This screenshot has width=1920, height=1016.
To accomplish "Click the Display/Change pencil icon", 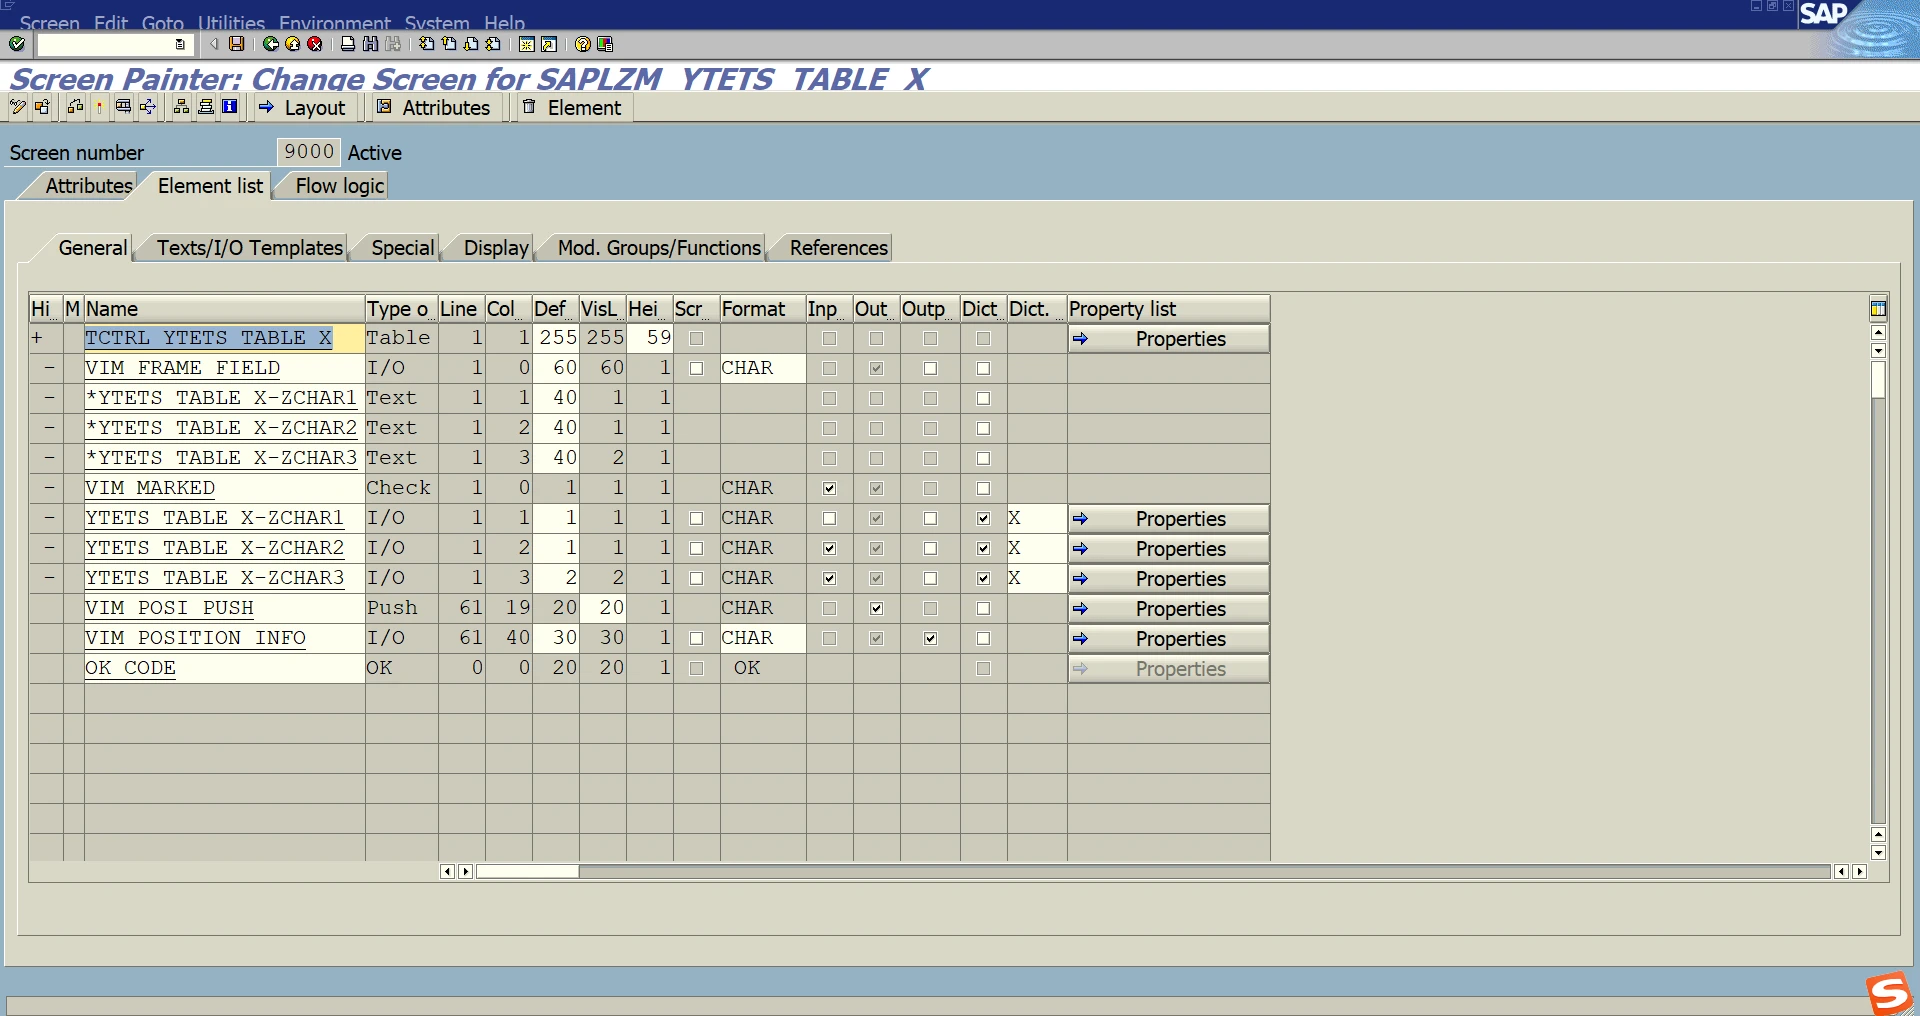I will [18, 107].
